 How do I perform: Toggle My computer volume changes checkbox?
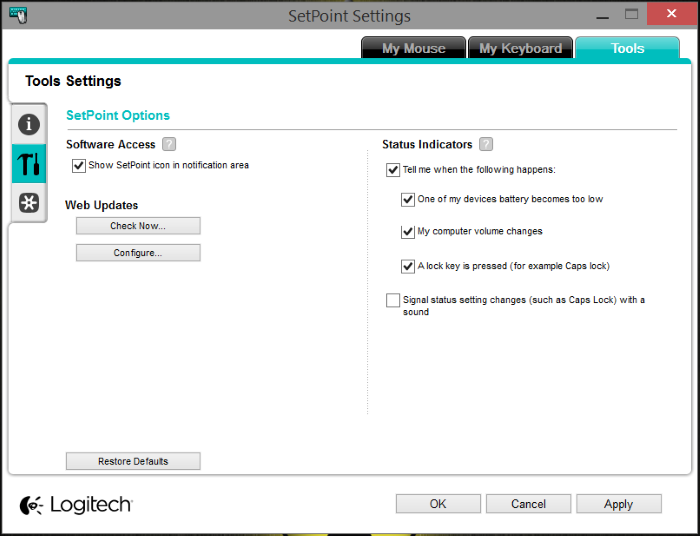[x=408, y=232]
